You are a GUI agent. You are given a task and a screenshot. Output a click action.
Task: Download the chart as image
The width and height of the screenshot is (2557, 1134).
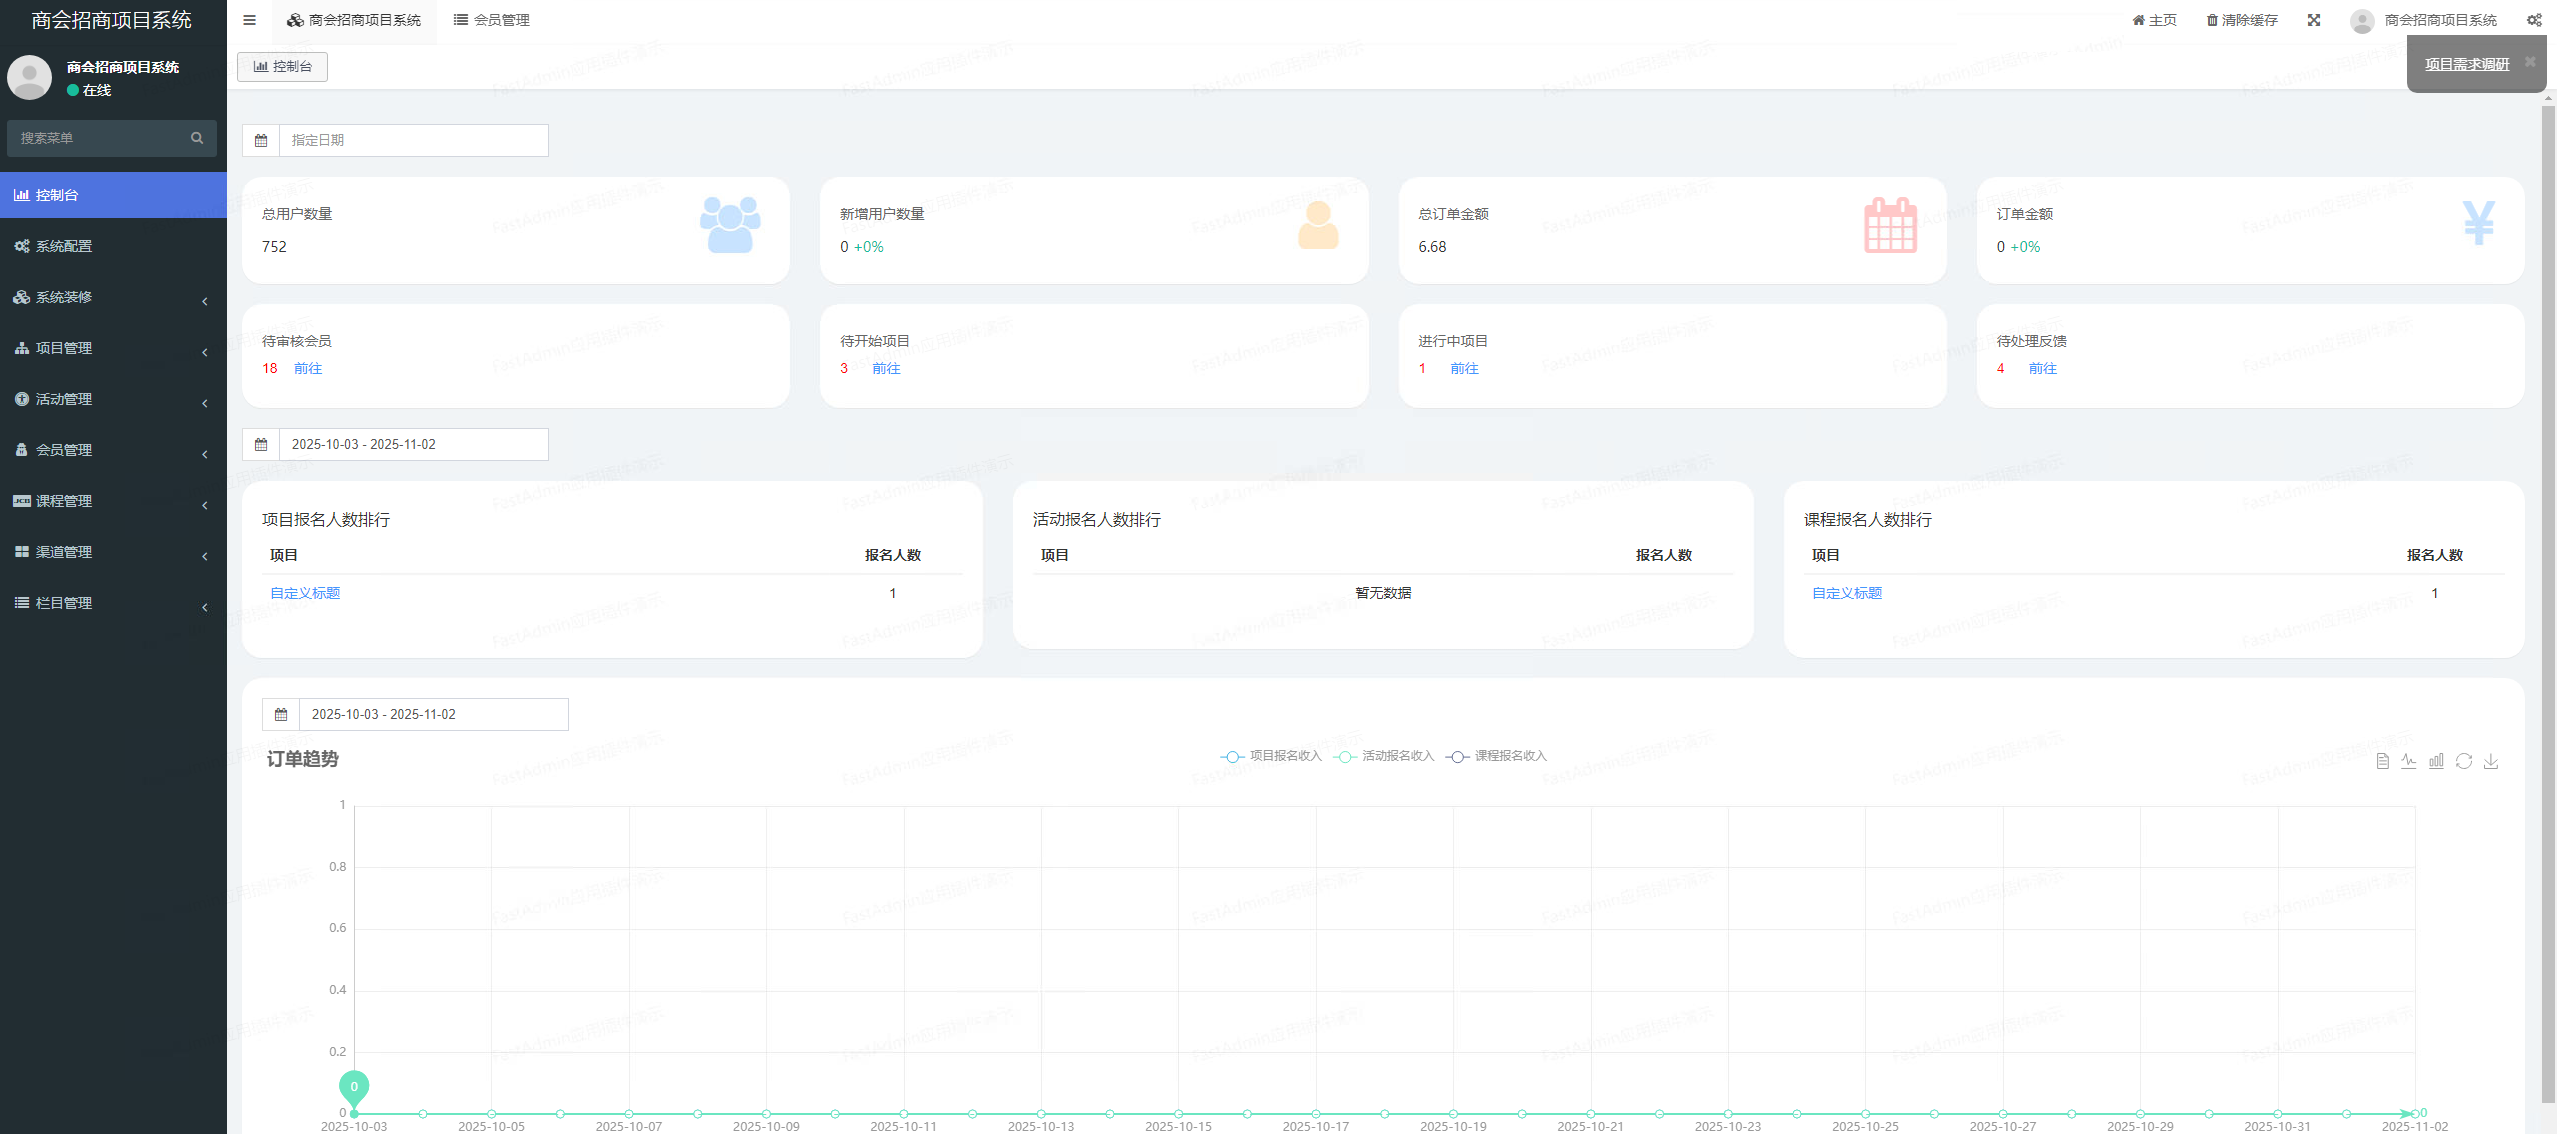click(2491, 761)
